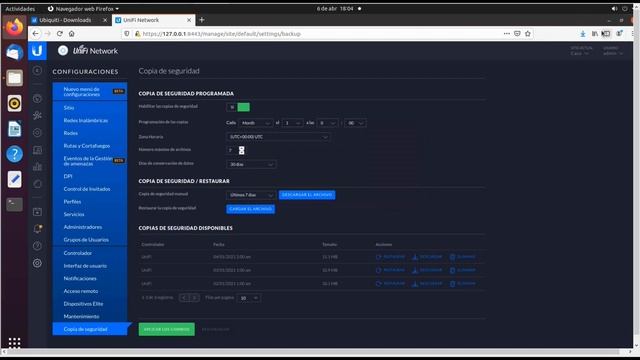Viewport: 640px width, 360px height.
Task: Click the Eliminar trash icon for 04/01/2021 backup
Action: 452,257
